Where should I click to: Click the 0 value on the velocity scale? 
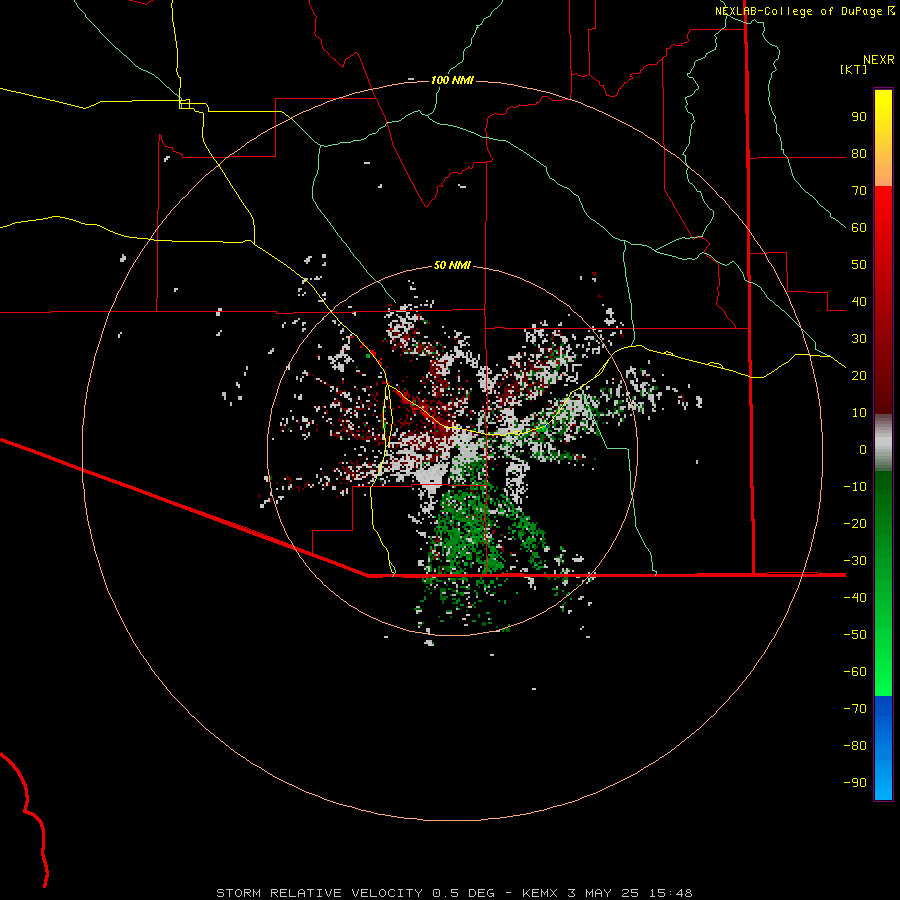(x=863, y=450)
